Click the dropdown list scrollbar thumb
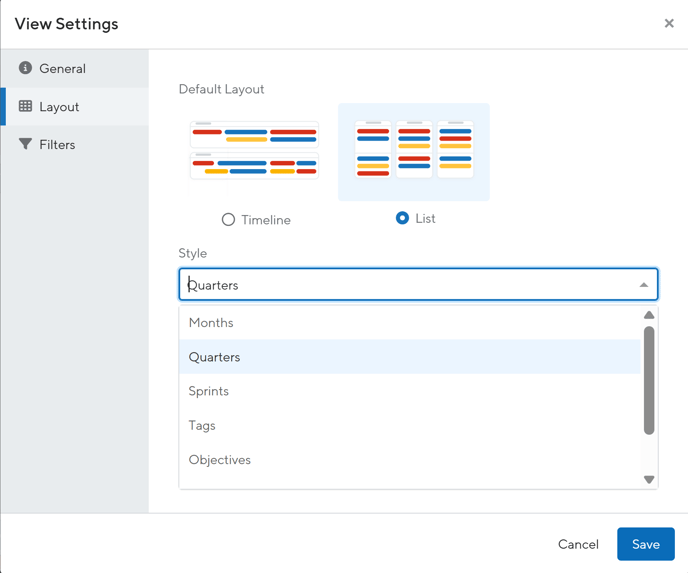688x573 pixels. pyautogui.click(x=649, y=380)
